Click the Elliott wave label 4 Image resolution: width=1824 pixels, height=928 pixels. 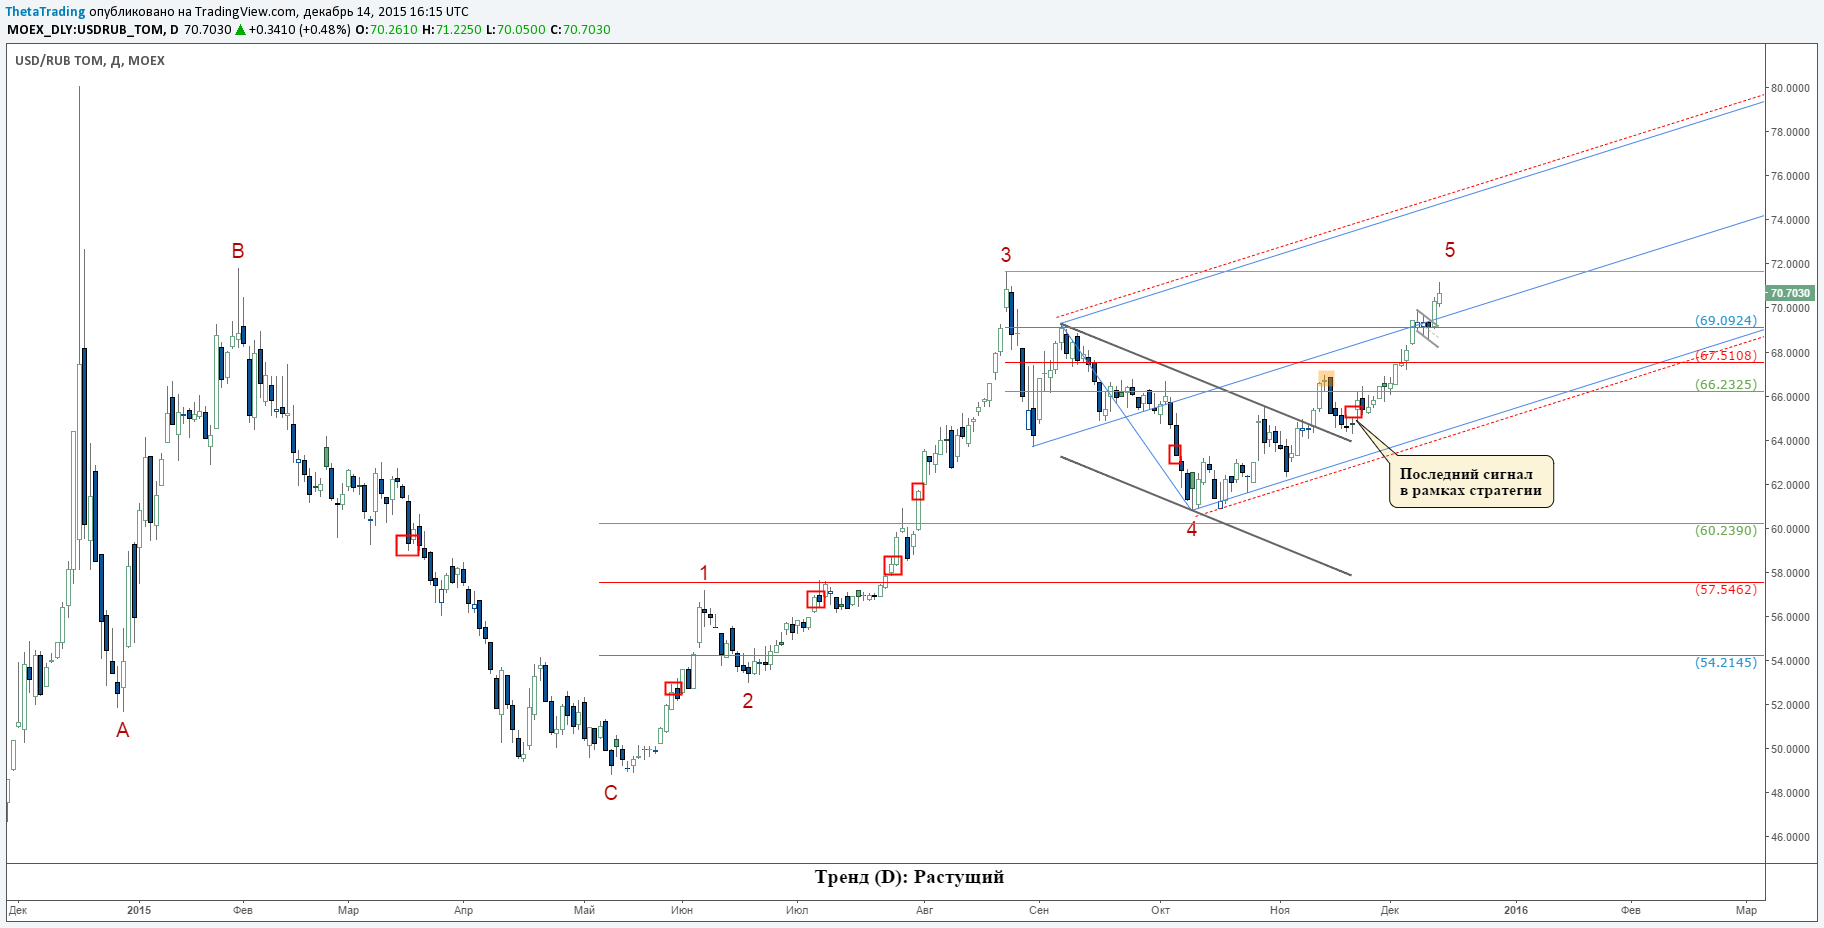point(1192,529)
